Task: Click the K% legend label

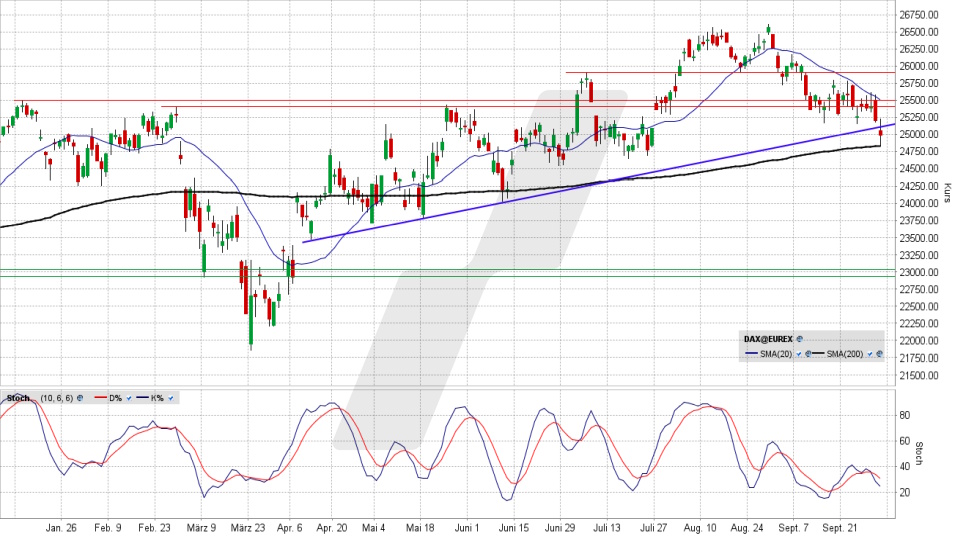Action: [x=157, y=398]
